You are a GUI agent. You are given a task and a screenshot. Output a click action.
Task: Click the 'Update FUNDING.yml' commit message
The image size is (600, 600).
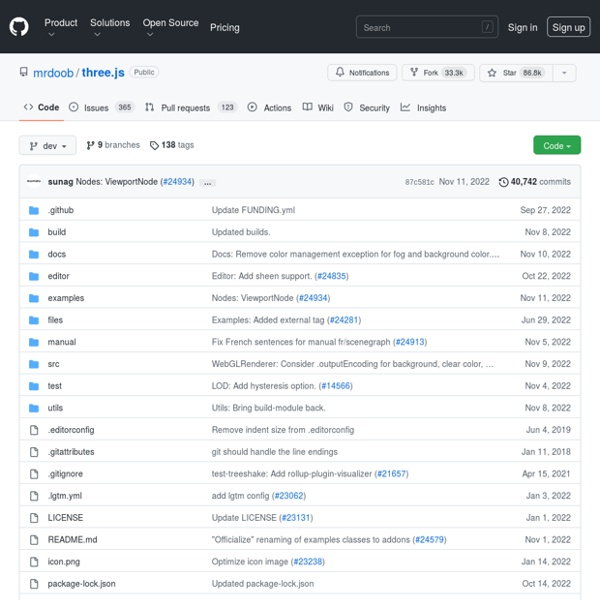coord(253,210)
